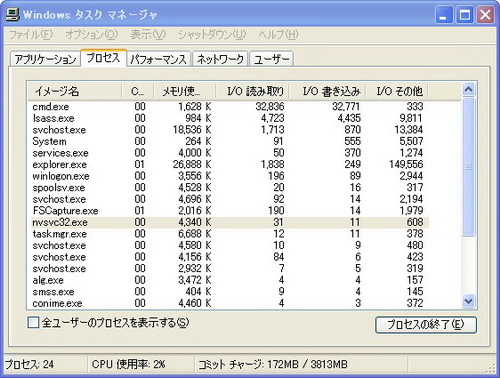Switch to the パフォーマンス tab
Viewport: 500px width, 378px height.
click(x=158, y=59)
